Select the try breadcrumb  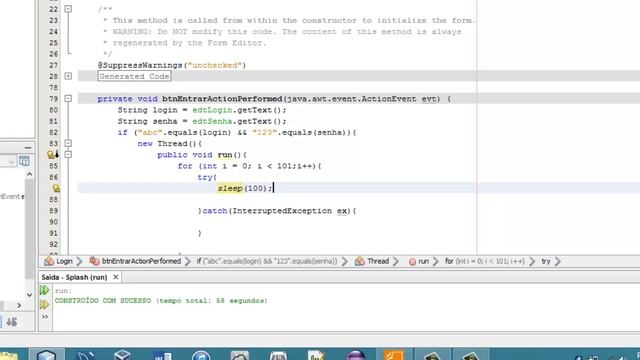coord(546,261)
